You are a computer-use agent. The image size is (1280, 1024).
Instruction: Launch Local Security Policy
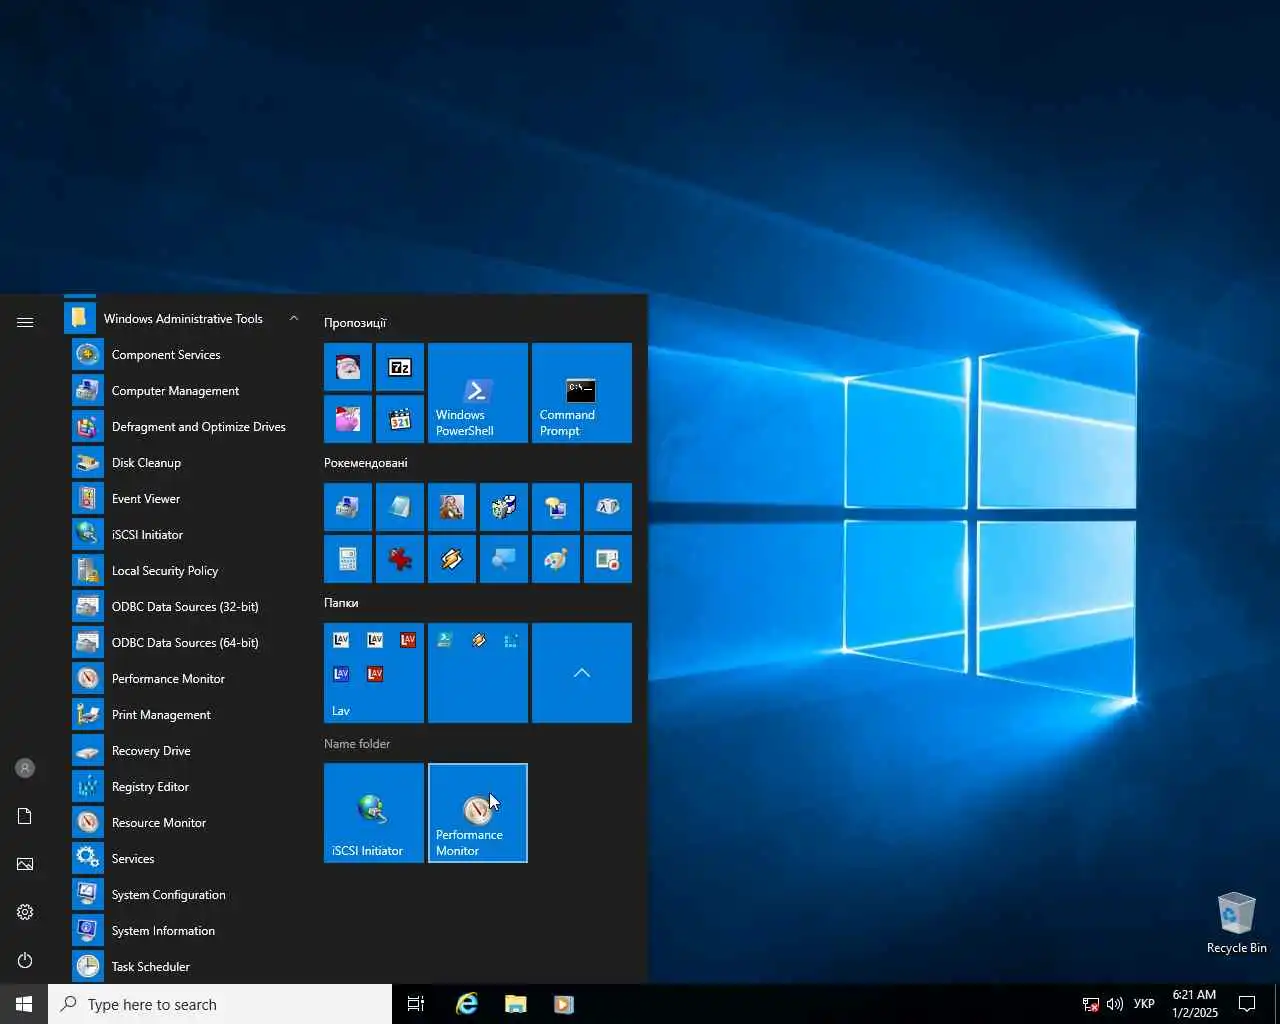coord(184,571)
